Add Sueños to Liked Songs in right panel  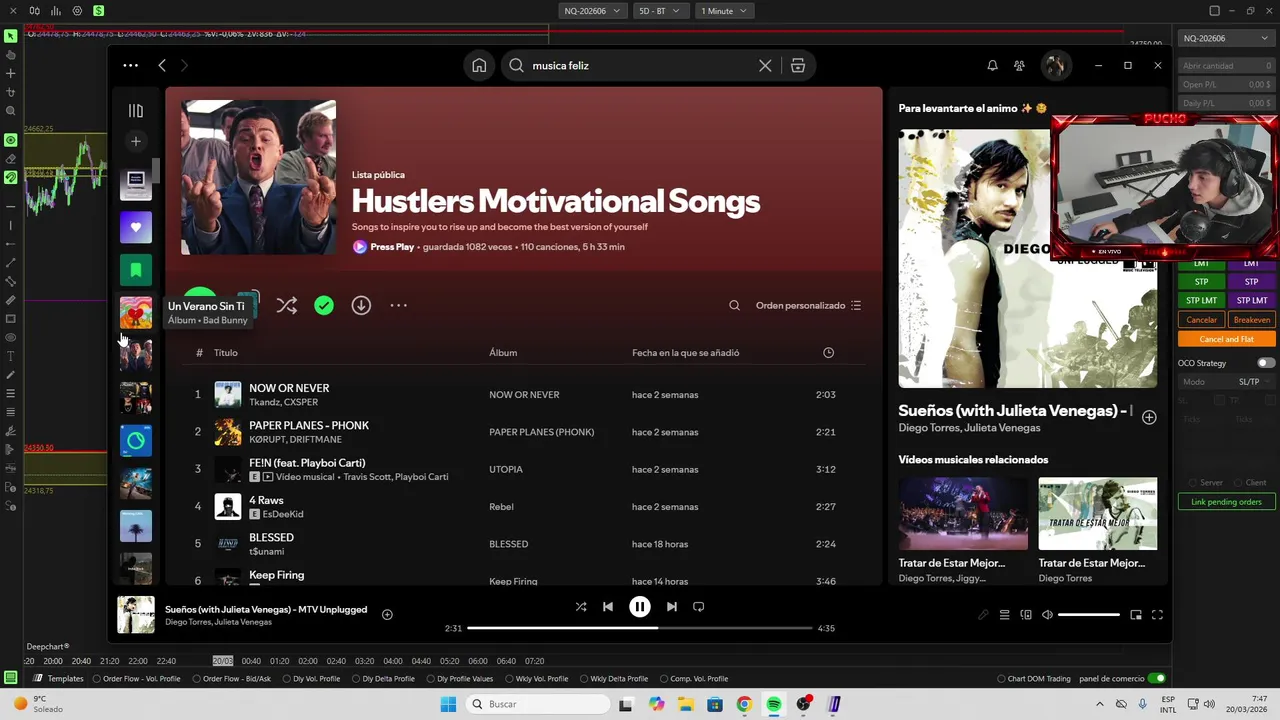click(x=1149, y=417)
